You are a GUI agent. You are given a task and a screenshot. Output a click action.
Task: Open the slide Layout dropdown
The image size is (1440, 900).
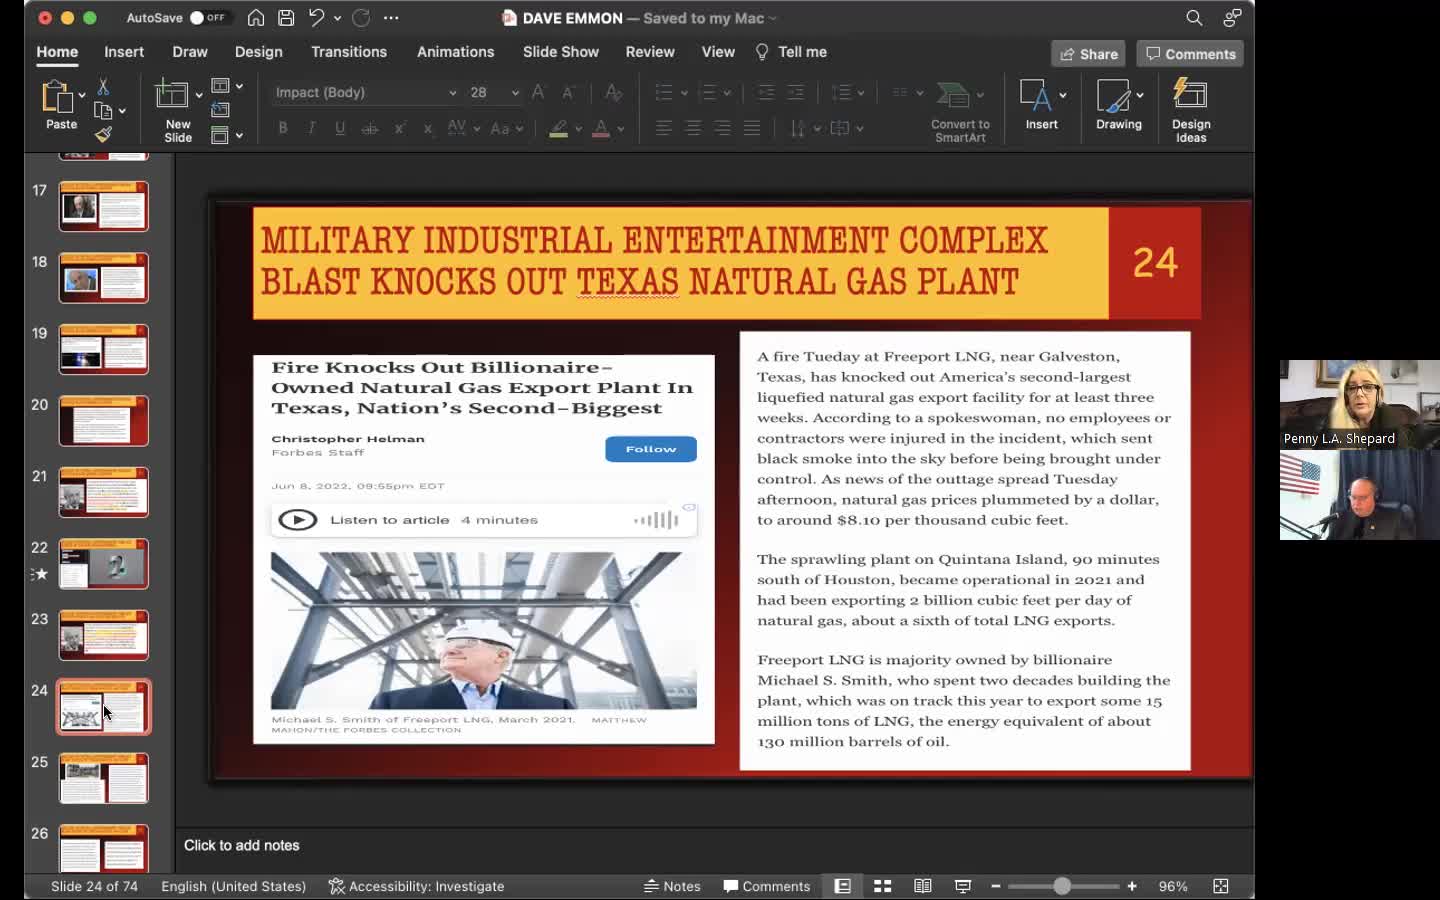click(x=227, y=86)
